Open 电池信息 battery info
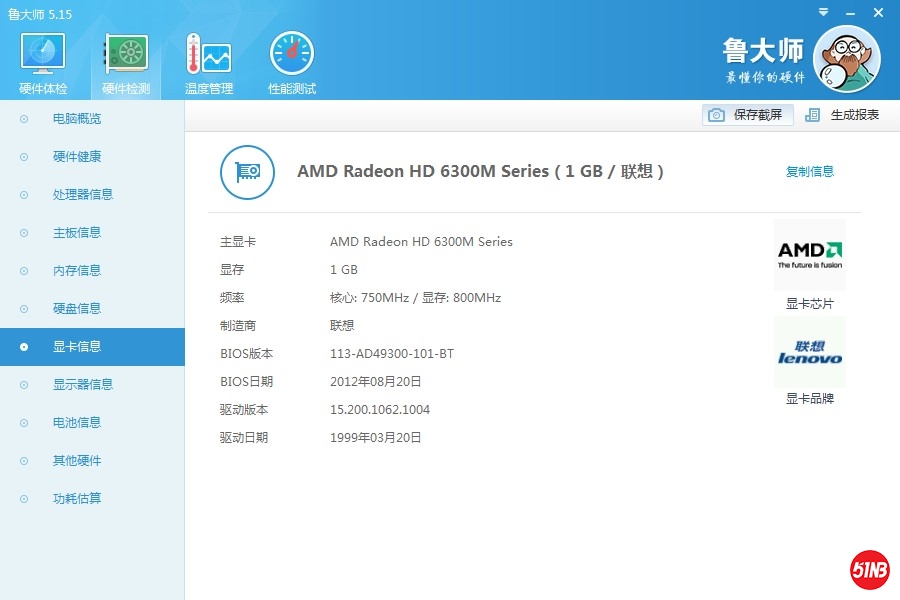This screenshot has width=900, height=600. coord(92,423)
